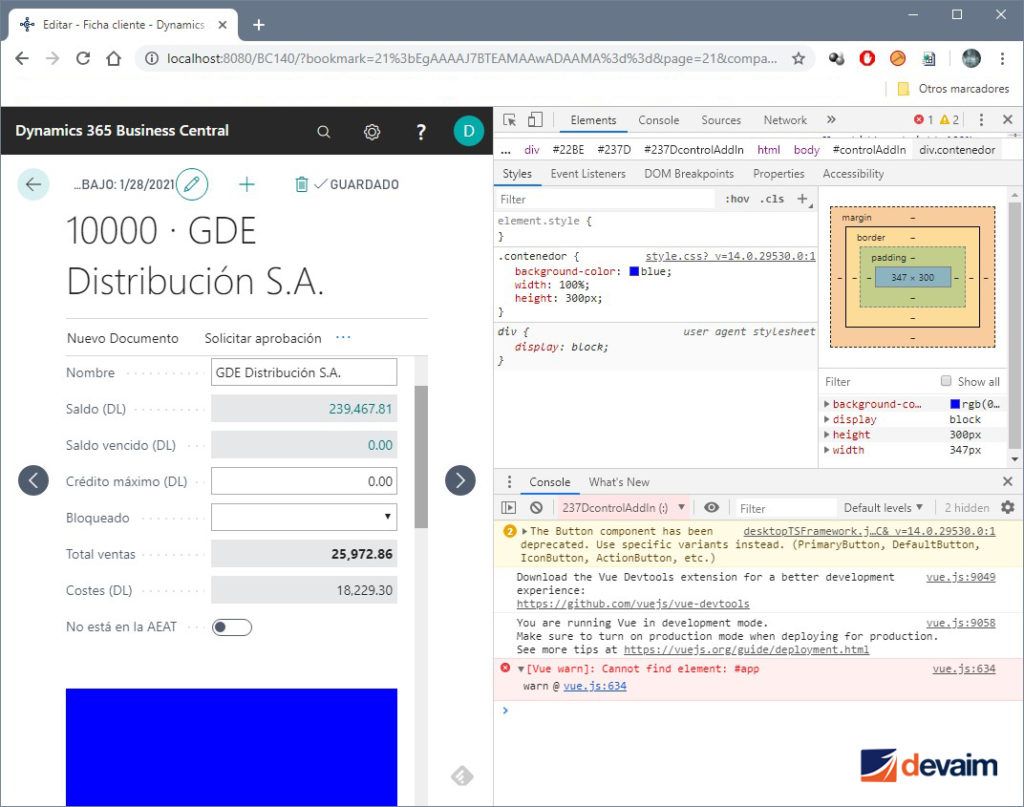Open the Bloqueado dropdown
The width and height of the screenshot is (1024, 807).
click(304, 517)
